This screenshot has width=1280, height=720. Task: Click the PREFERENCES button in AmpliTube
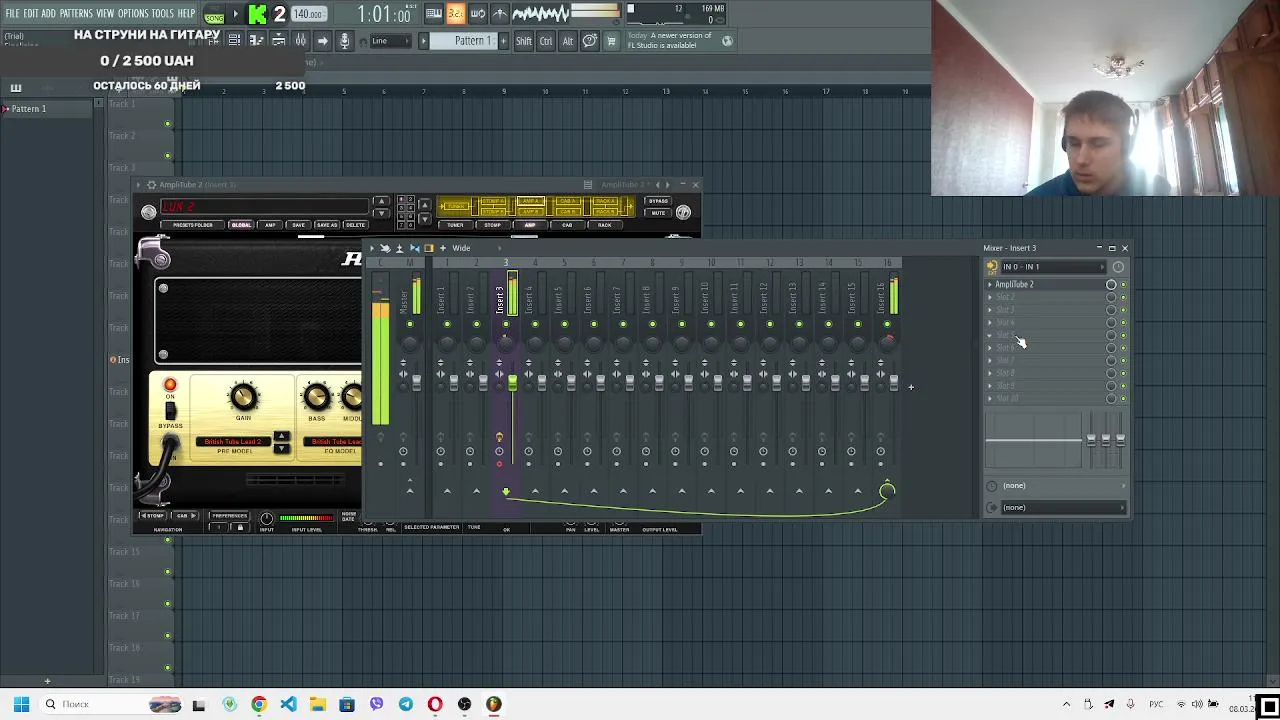pyautogui.click(x=230, y=516)
